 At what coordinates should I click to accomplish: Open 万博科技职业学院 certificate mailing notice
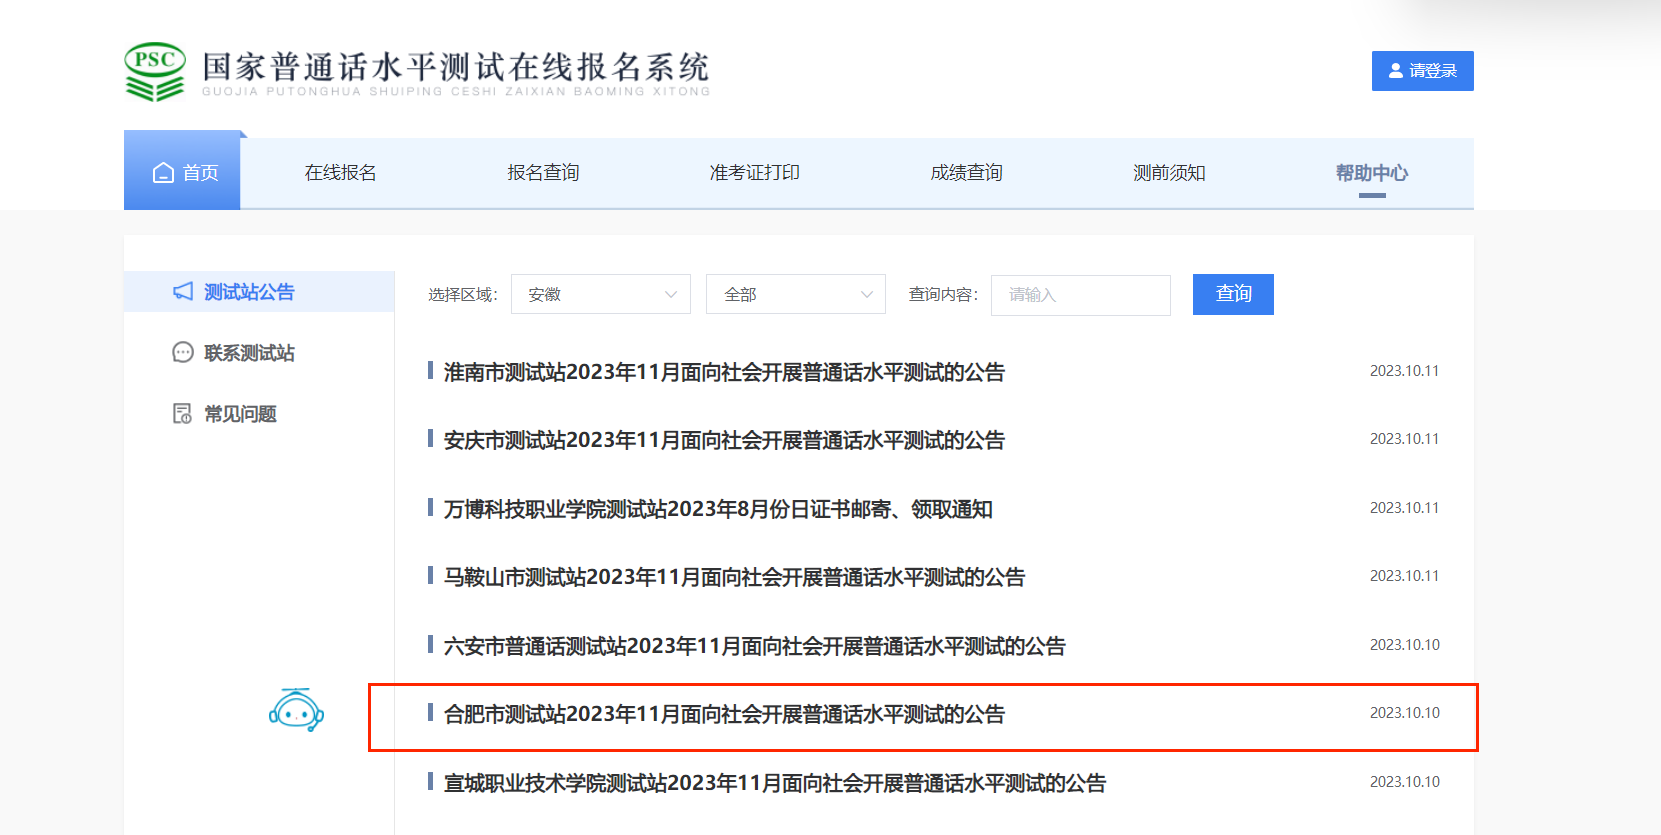[x=718, y=509]
